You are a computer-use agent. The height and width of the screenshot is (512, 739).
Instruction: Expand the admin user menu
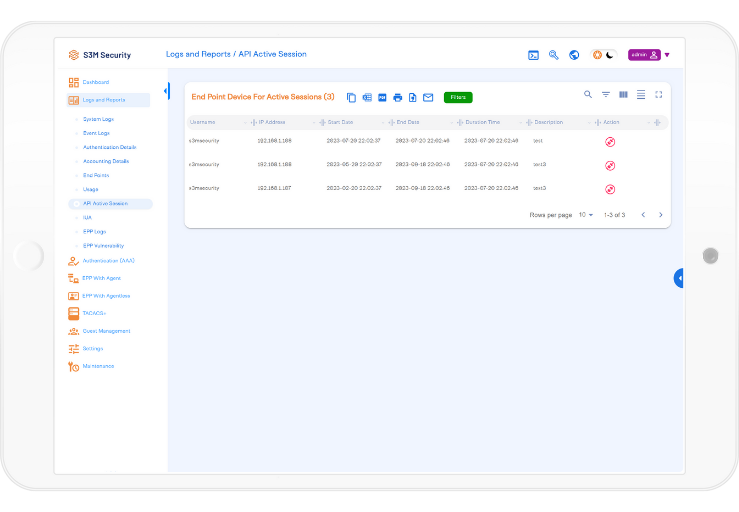click(666, 55)
